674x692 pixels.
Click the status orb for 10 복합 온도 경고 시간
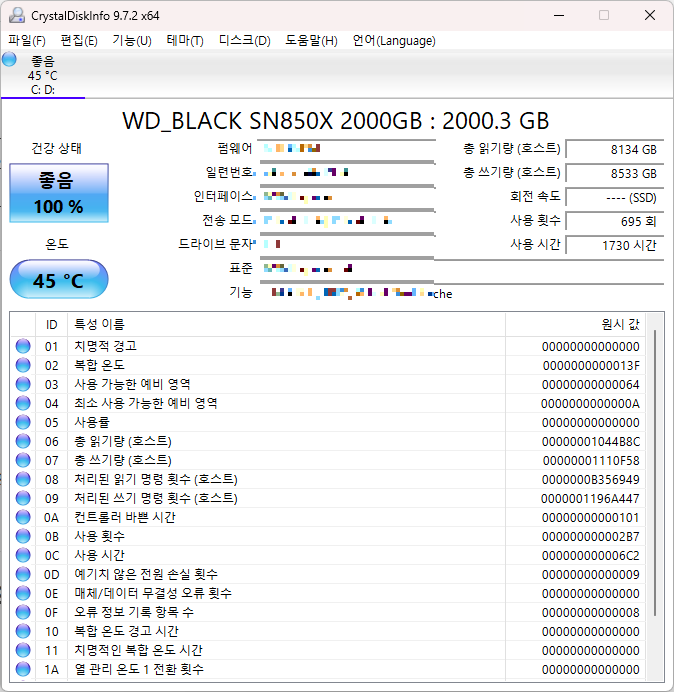pyautogui.click(x=23, y=631)
